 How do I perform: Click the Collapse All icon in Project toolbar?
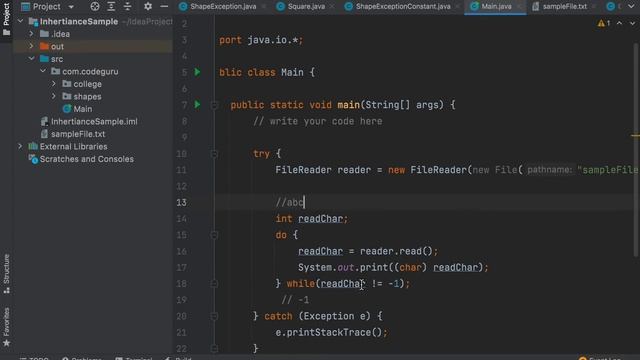click(x=127, y=7)
